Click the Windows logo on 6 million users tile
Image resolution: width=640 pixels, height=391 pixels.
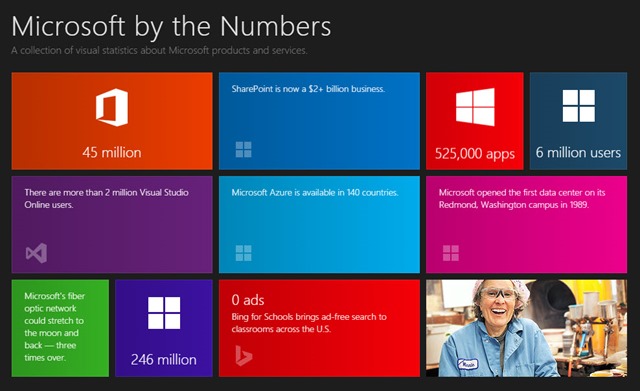point(578,106)
